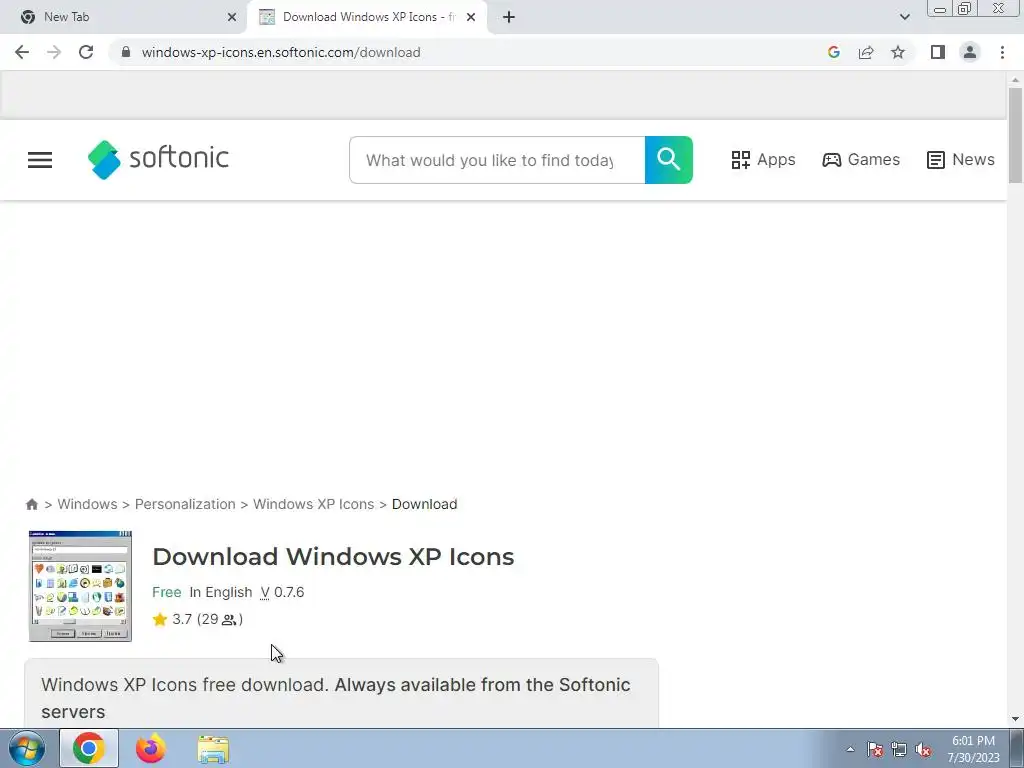Open File Explorer taskbar icon

[x=213, y=749]
